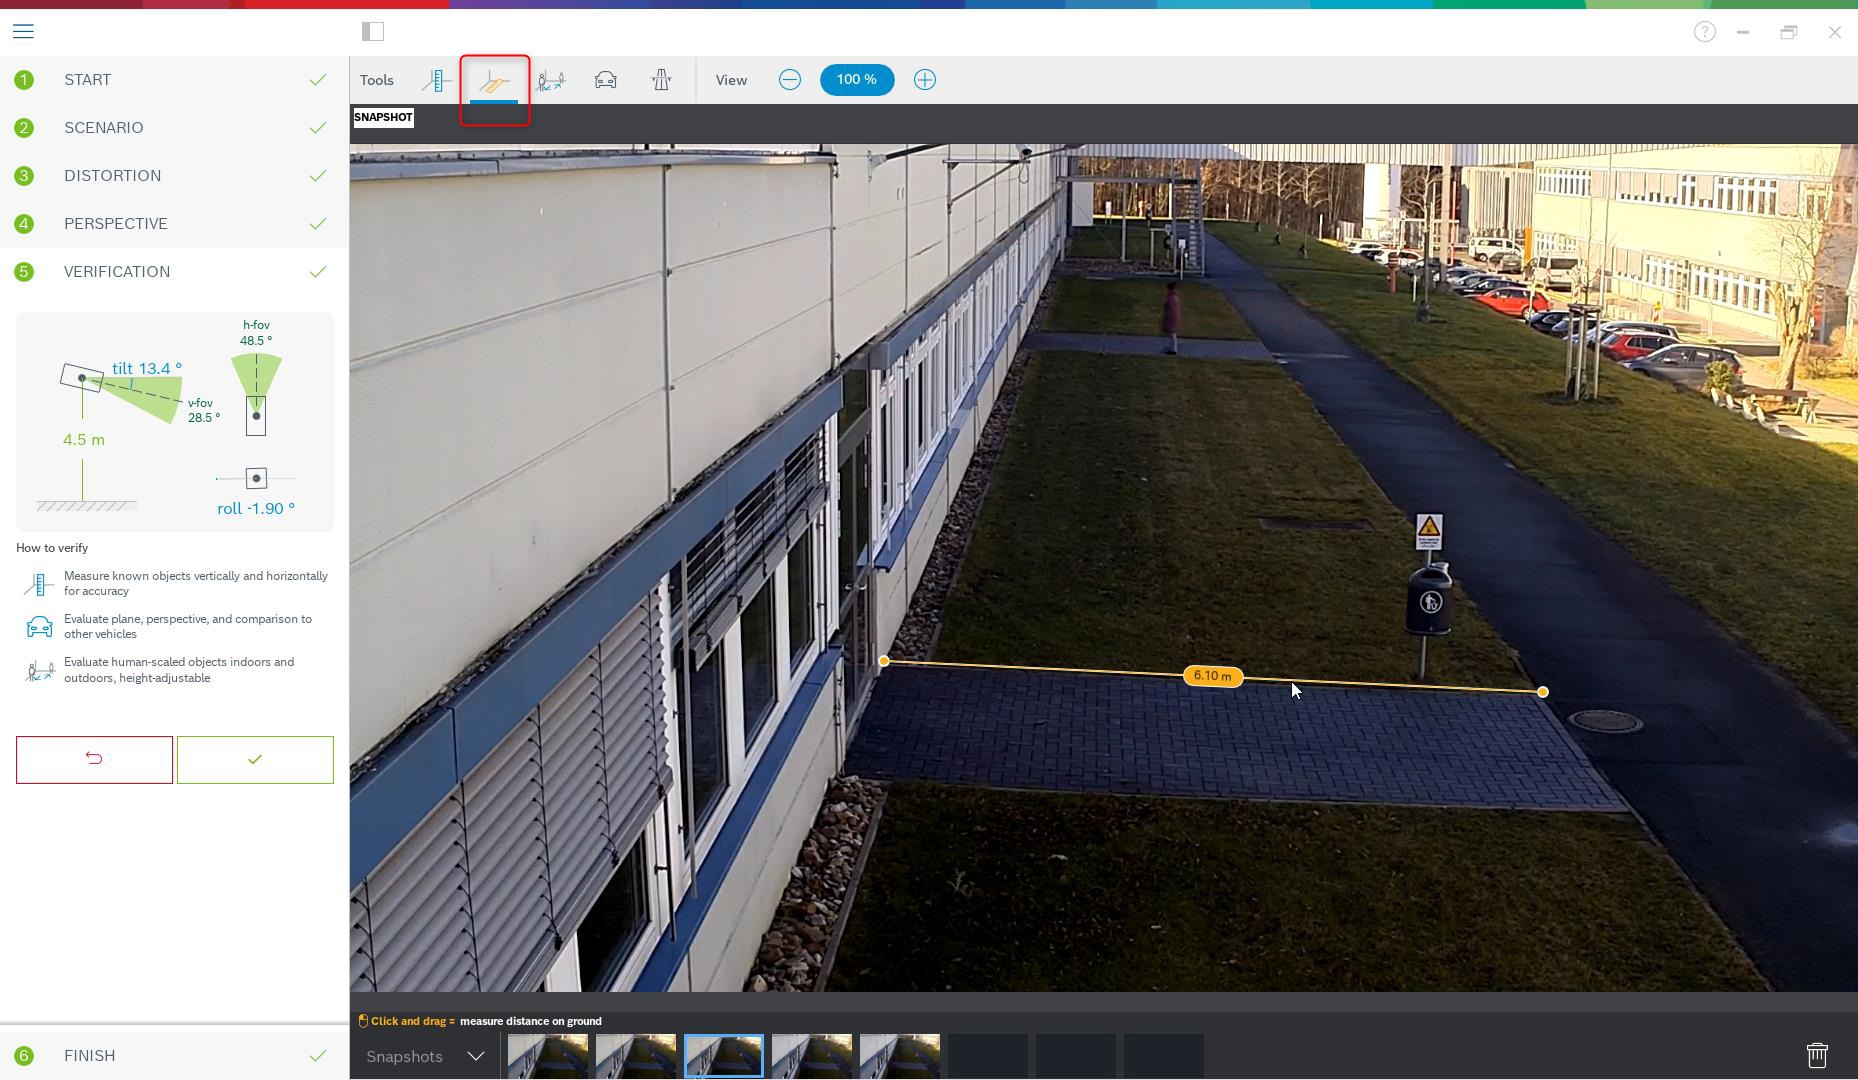This screenshot has height=1080, width=1858.
Task: Delete snapshot using the trash icon
Action: 1817,1055
